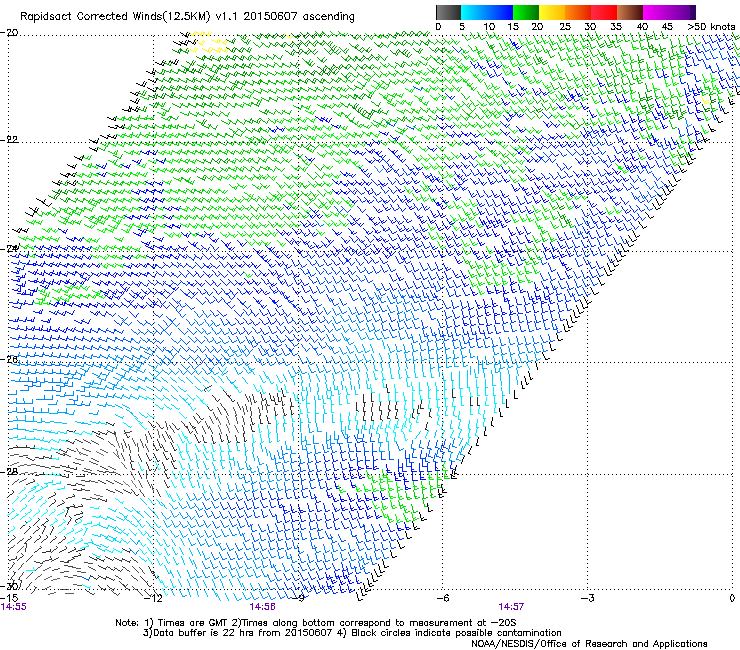
Task: Click the '-6' longitude axis label
Action: pos(443,598)
